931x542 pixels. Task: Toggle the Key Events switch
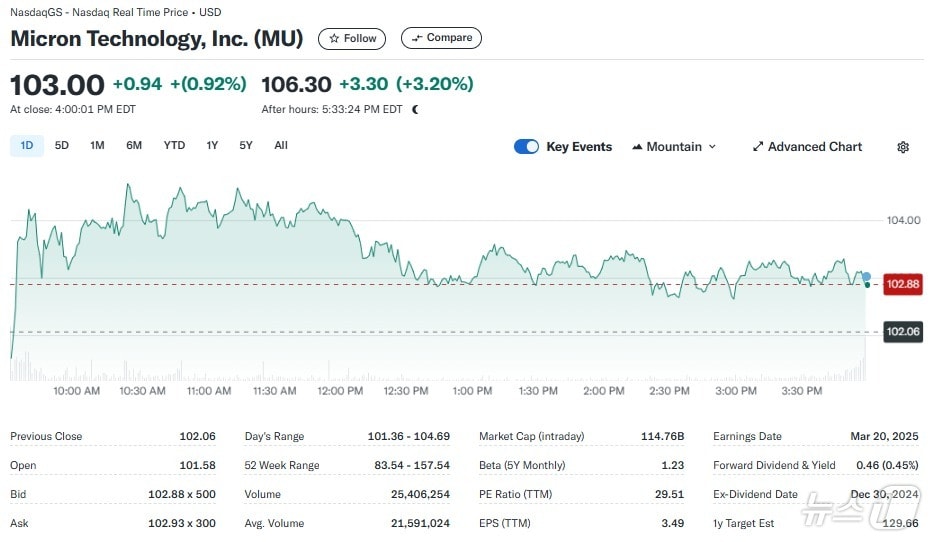click(x=526, y=147)
